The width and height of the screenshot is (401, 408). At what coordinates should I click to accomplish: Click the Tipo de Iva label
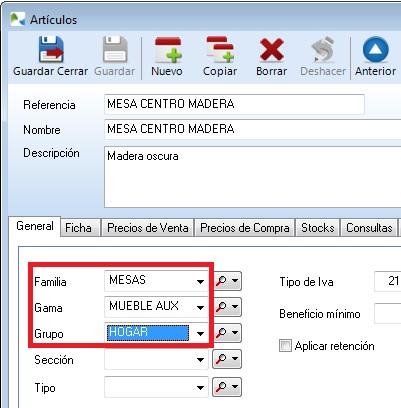coord(306,282)
